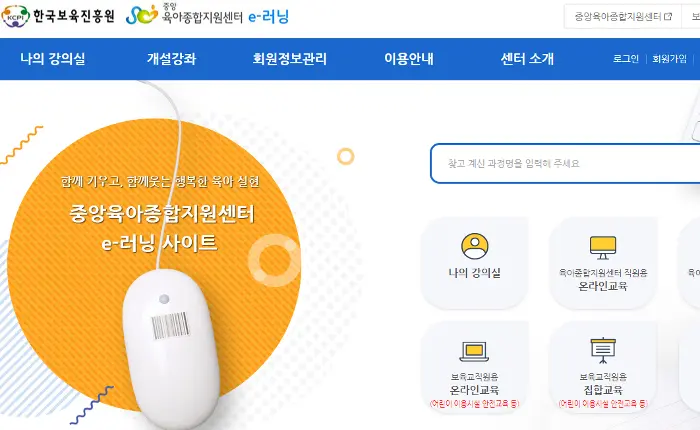Click the 보육교직원용 집합교육 card text
Screen dimensions: 700x430
coord(603,384)
